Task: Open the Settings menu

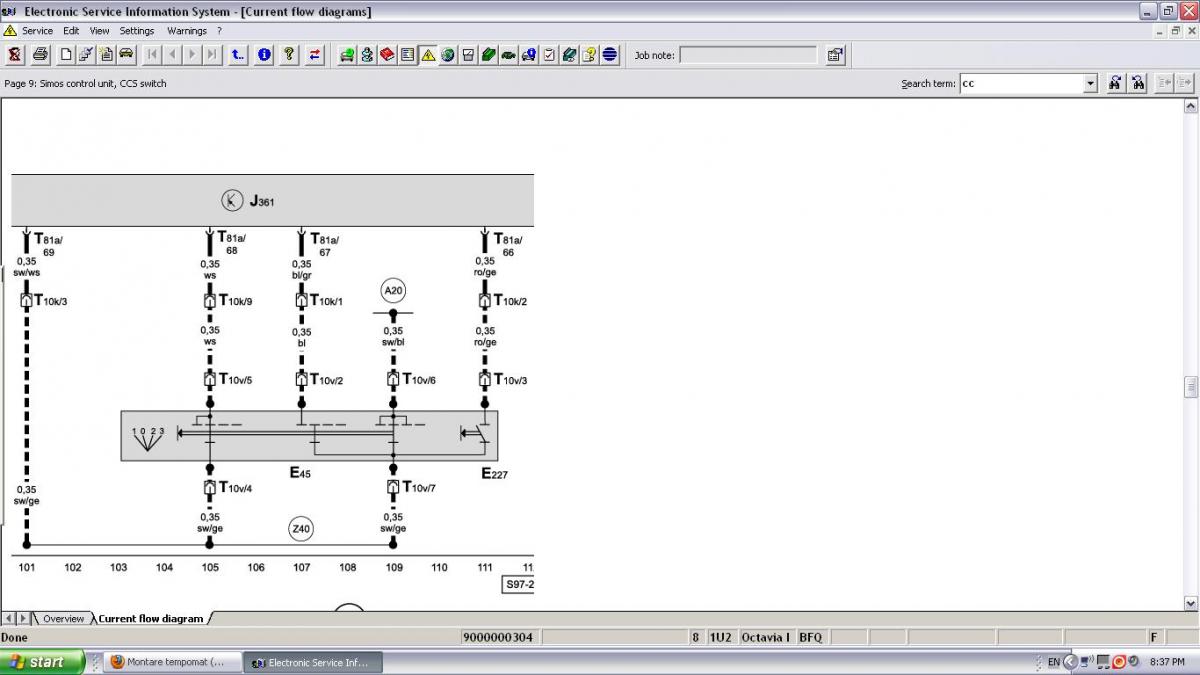Action: (137, 31)
